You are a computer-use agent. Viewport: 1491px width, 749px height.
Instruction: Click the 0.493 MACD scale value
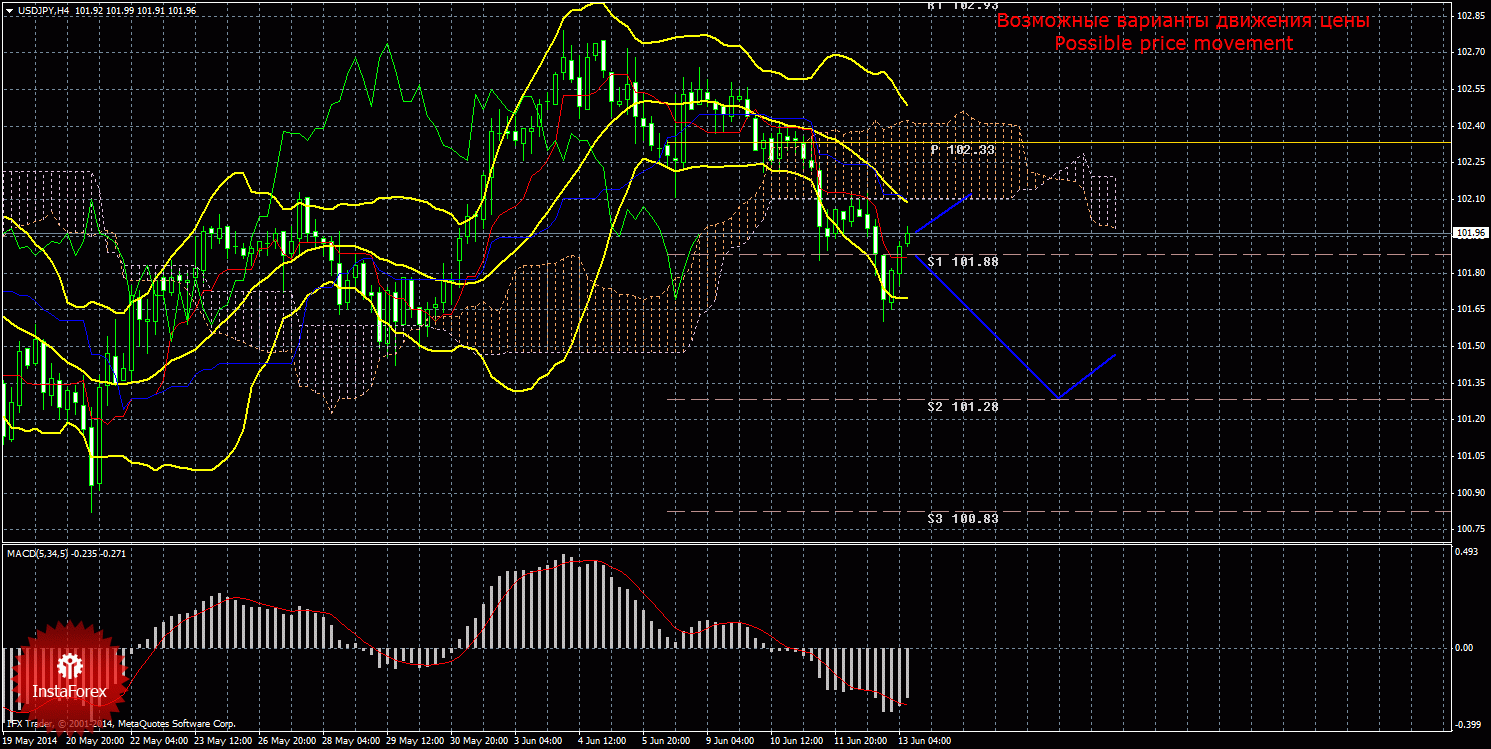1465,551
